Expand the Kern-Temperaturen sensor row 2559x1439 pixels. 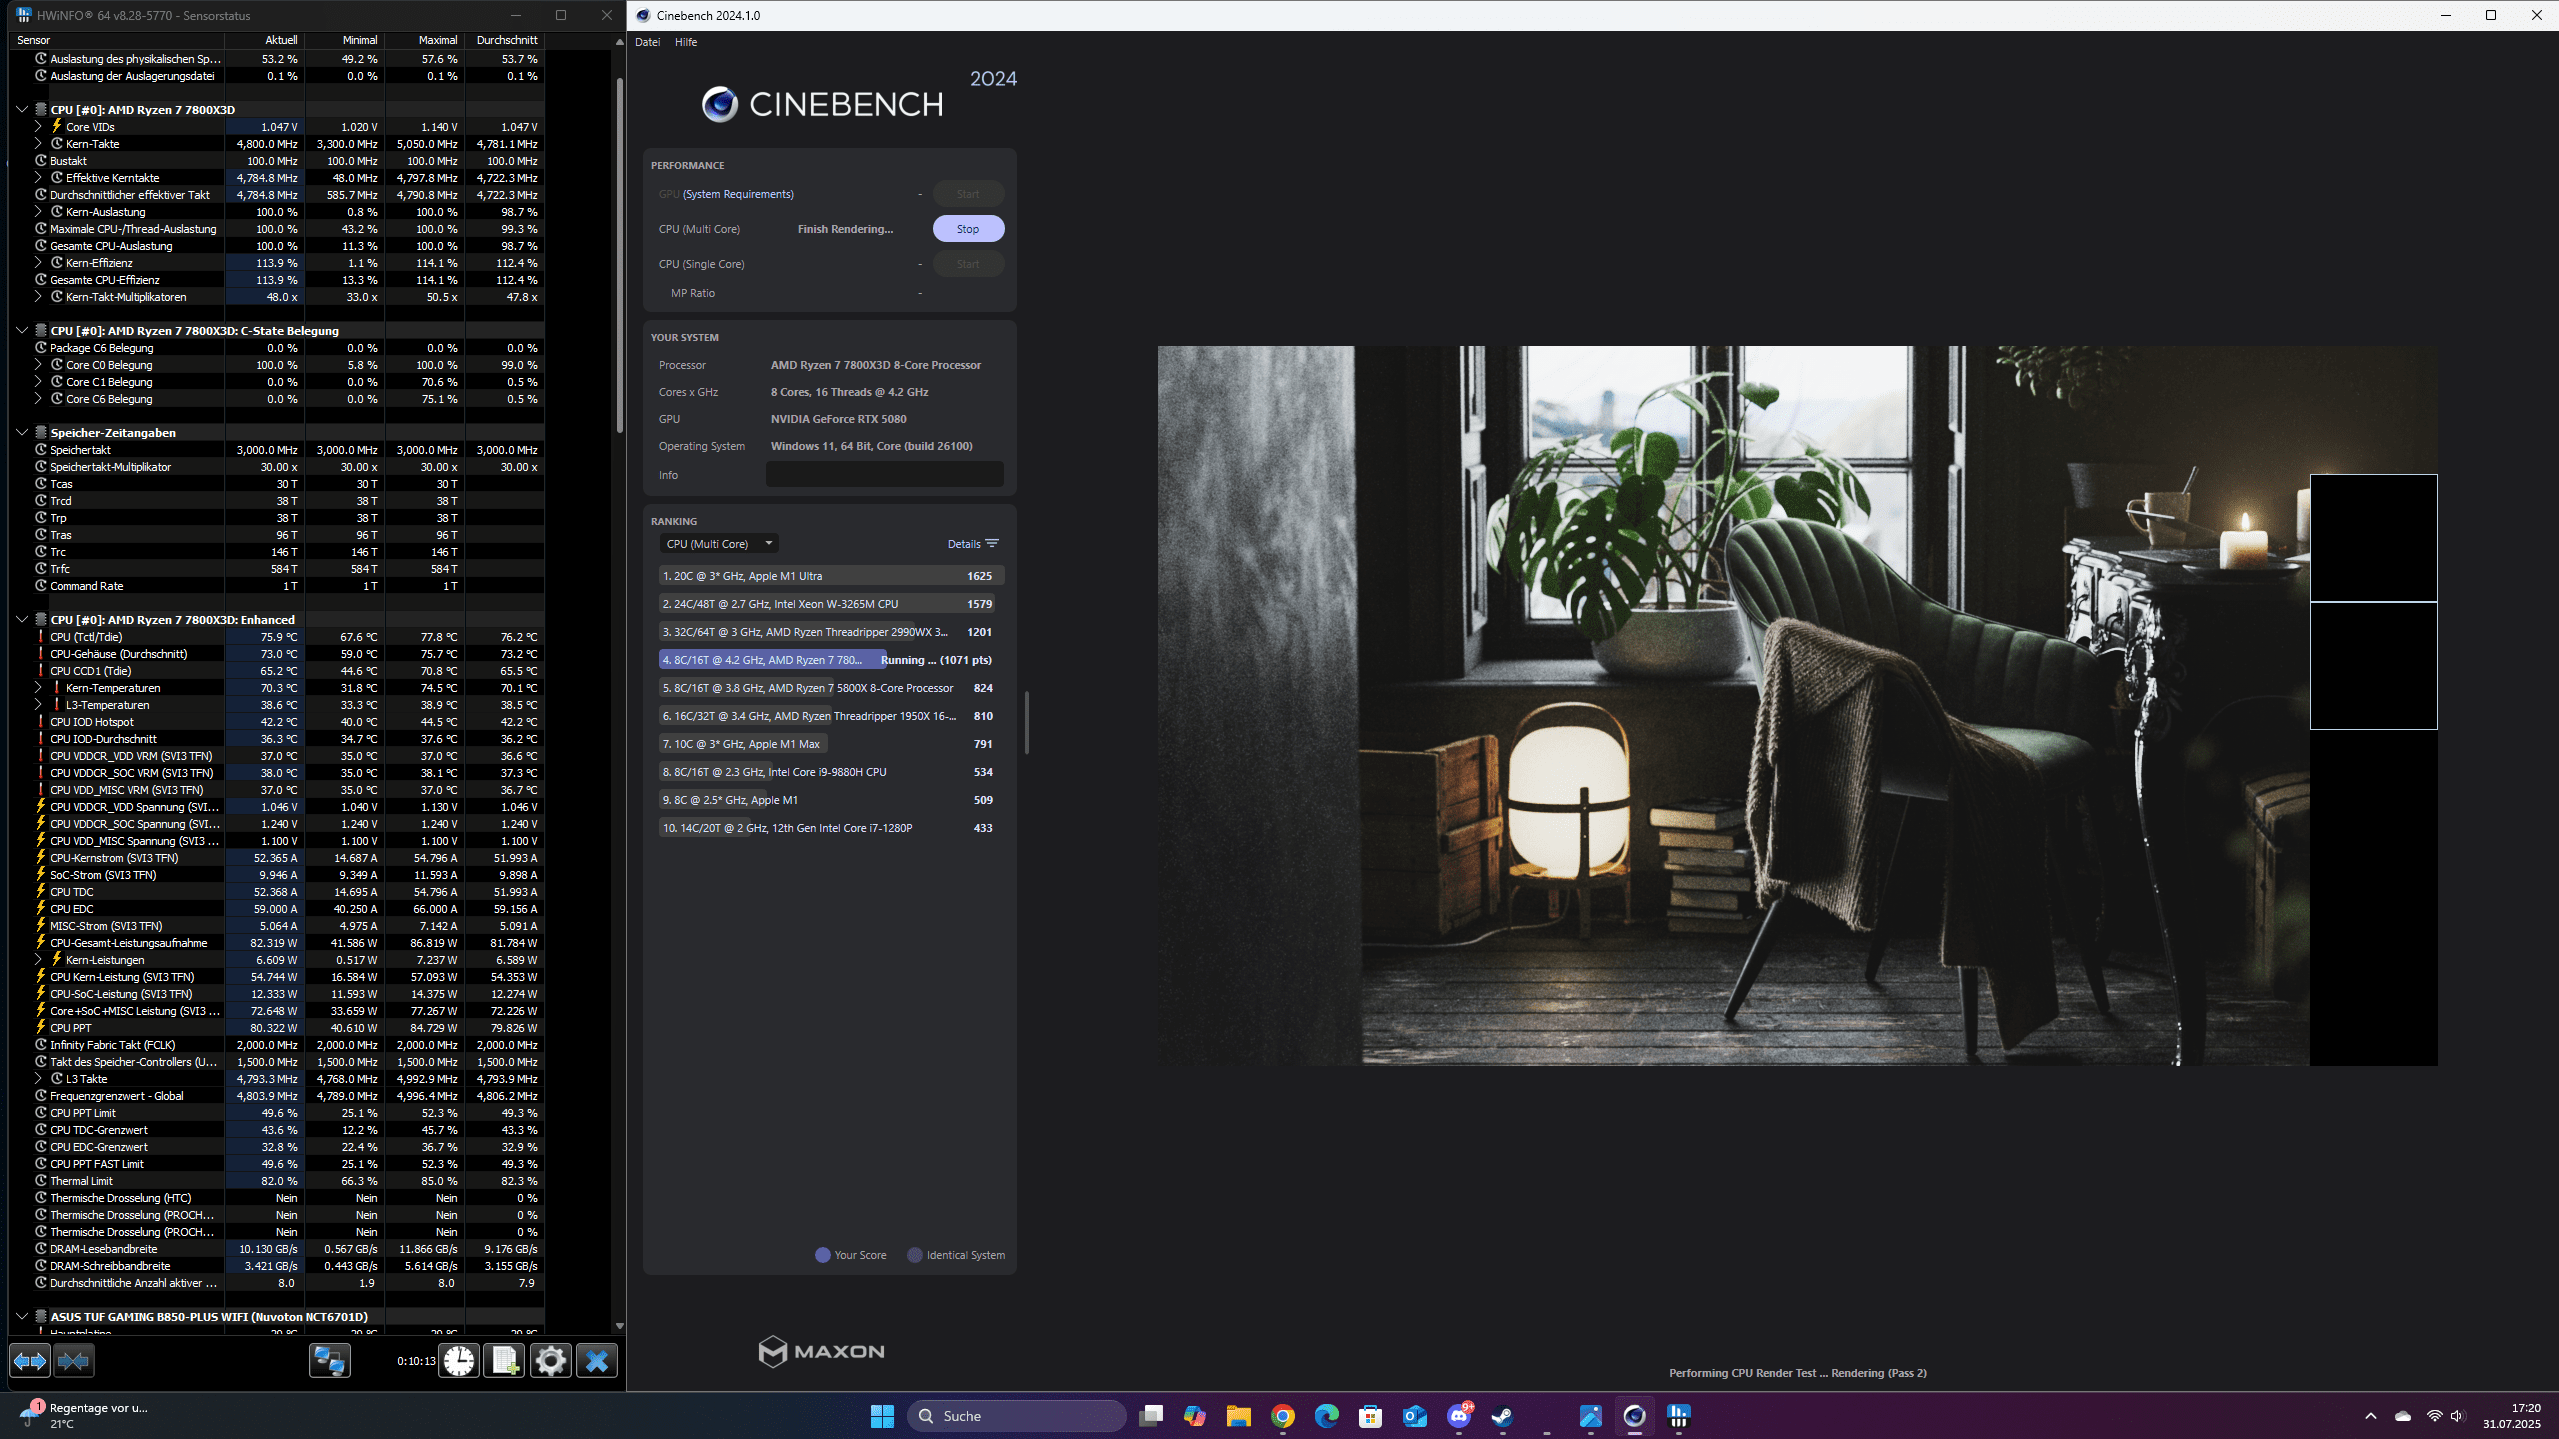click(x=38, y=688)
